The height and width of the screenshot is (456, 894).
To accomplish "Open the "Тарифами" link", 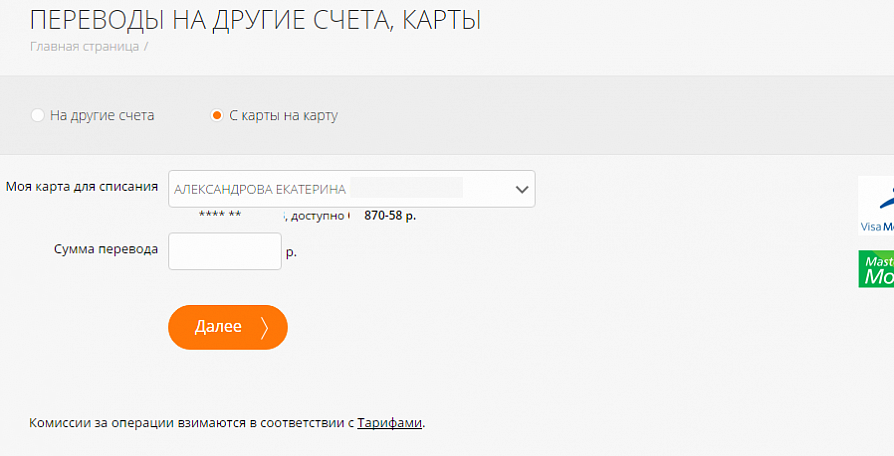I will tap(389, 422).
